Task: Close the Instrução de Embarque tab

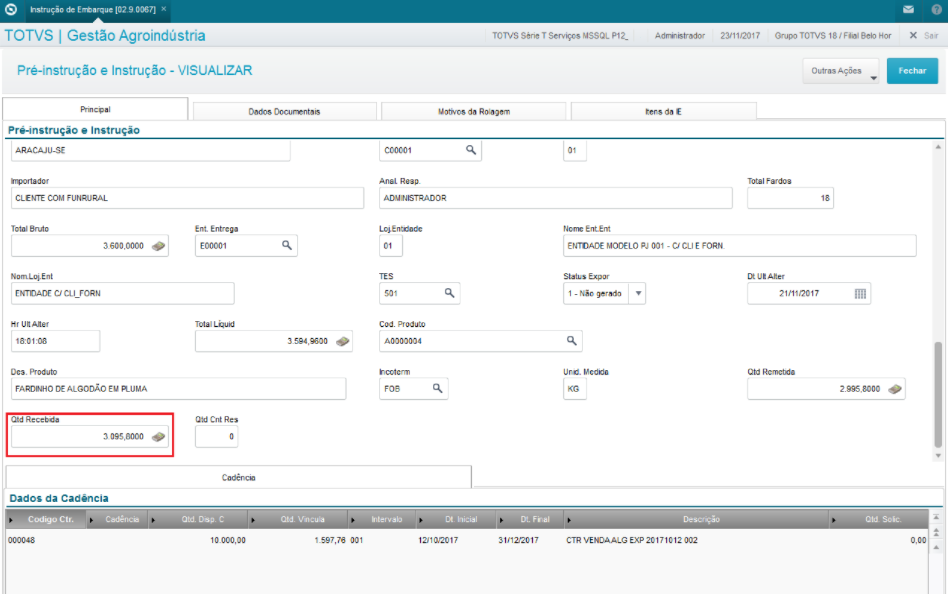Action: [164, 9]
